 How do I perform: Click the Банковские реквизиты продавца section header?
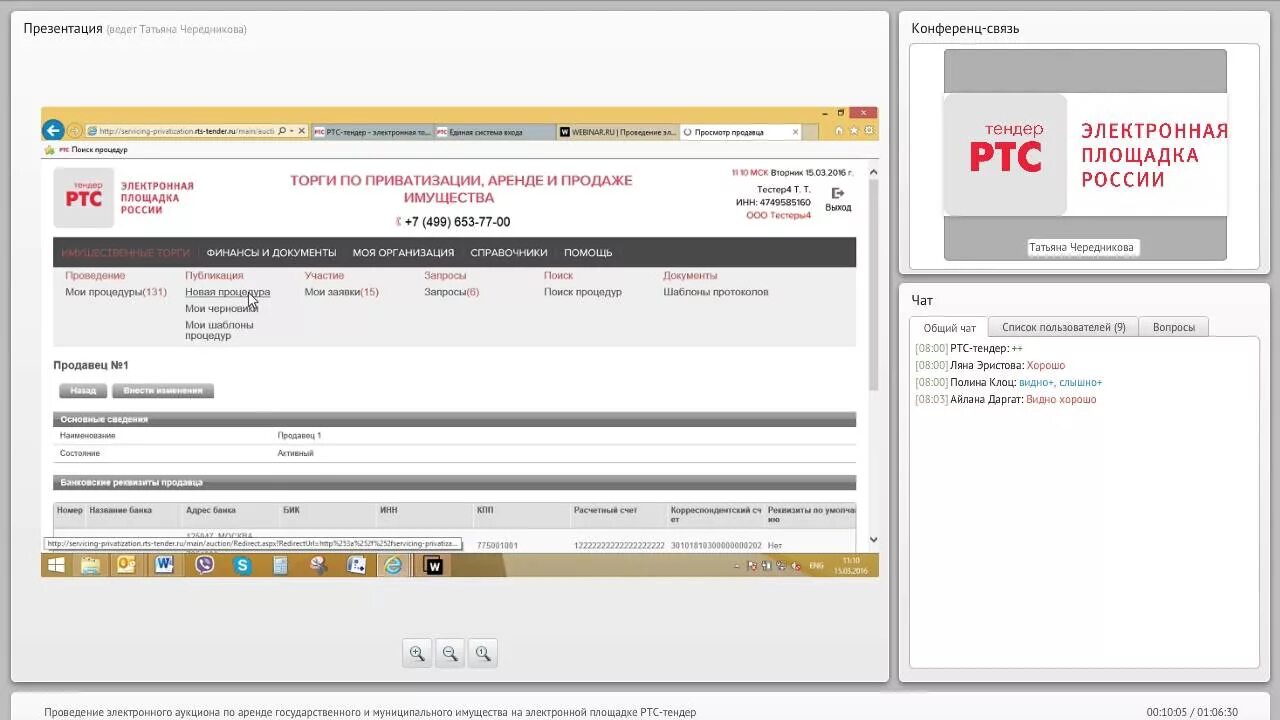[x=454, y=482]
